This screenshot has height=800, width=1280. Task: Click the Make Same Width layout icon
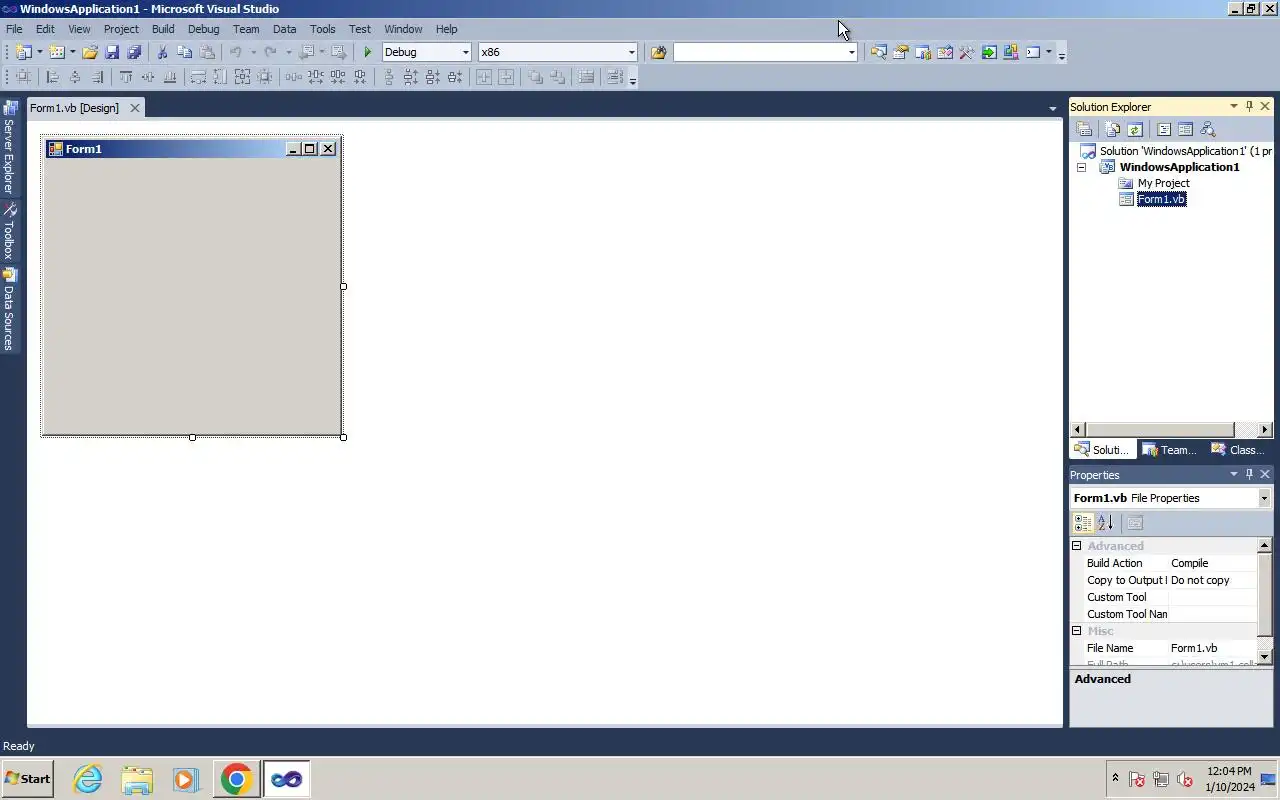click(x=198, y=77)
